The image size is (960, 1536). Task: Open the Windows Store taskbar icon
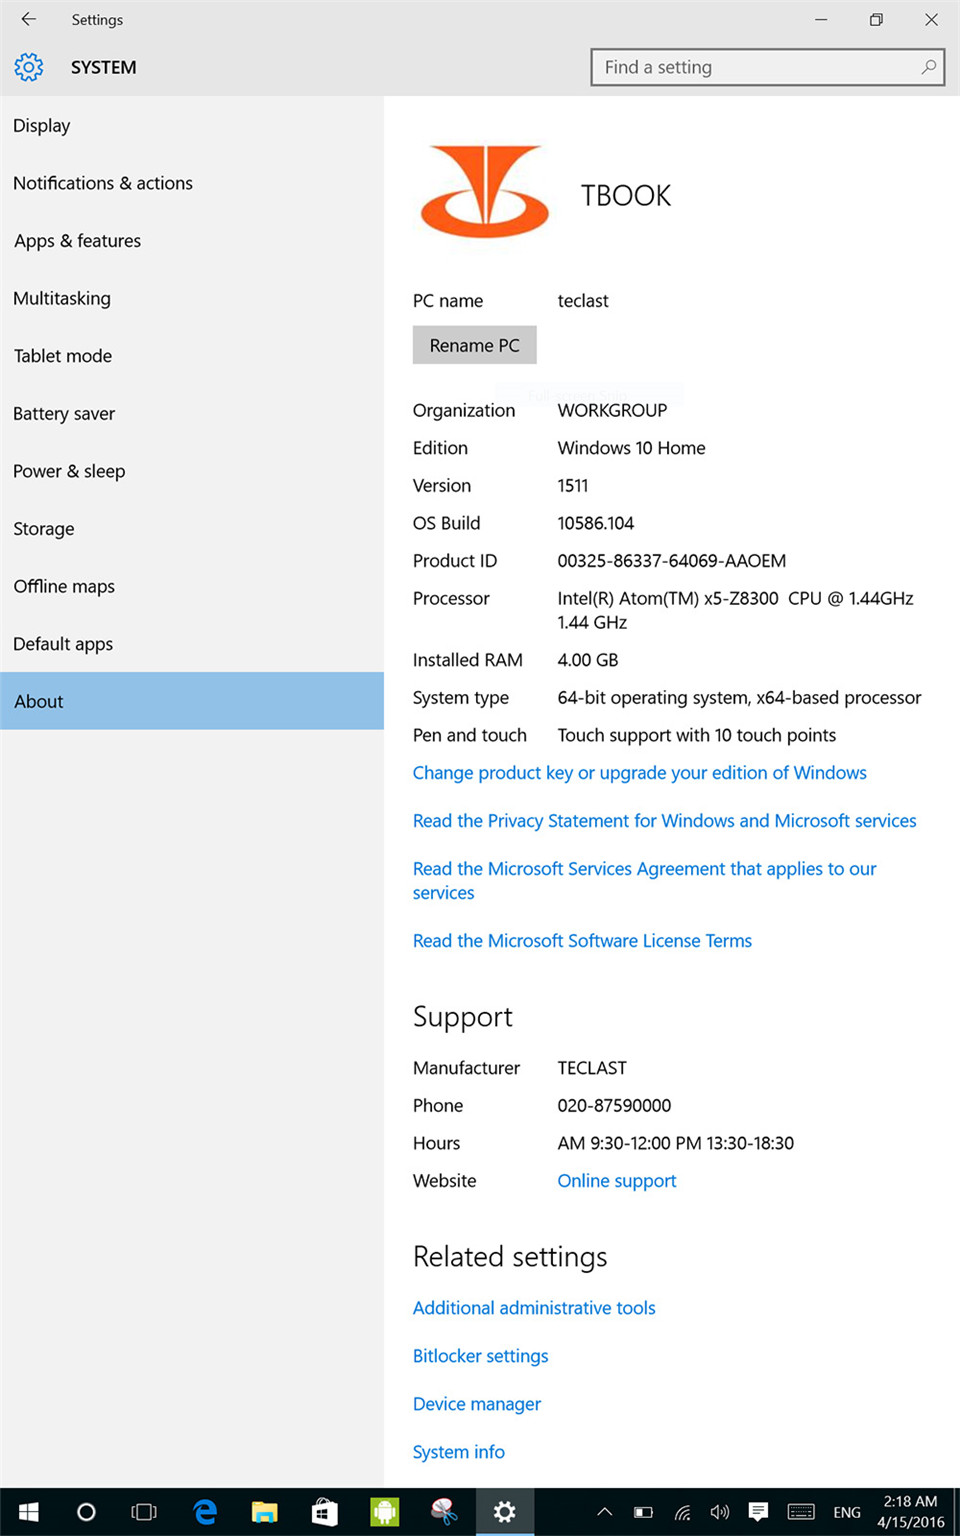click(324, 1512)
